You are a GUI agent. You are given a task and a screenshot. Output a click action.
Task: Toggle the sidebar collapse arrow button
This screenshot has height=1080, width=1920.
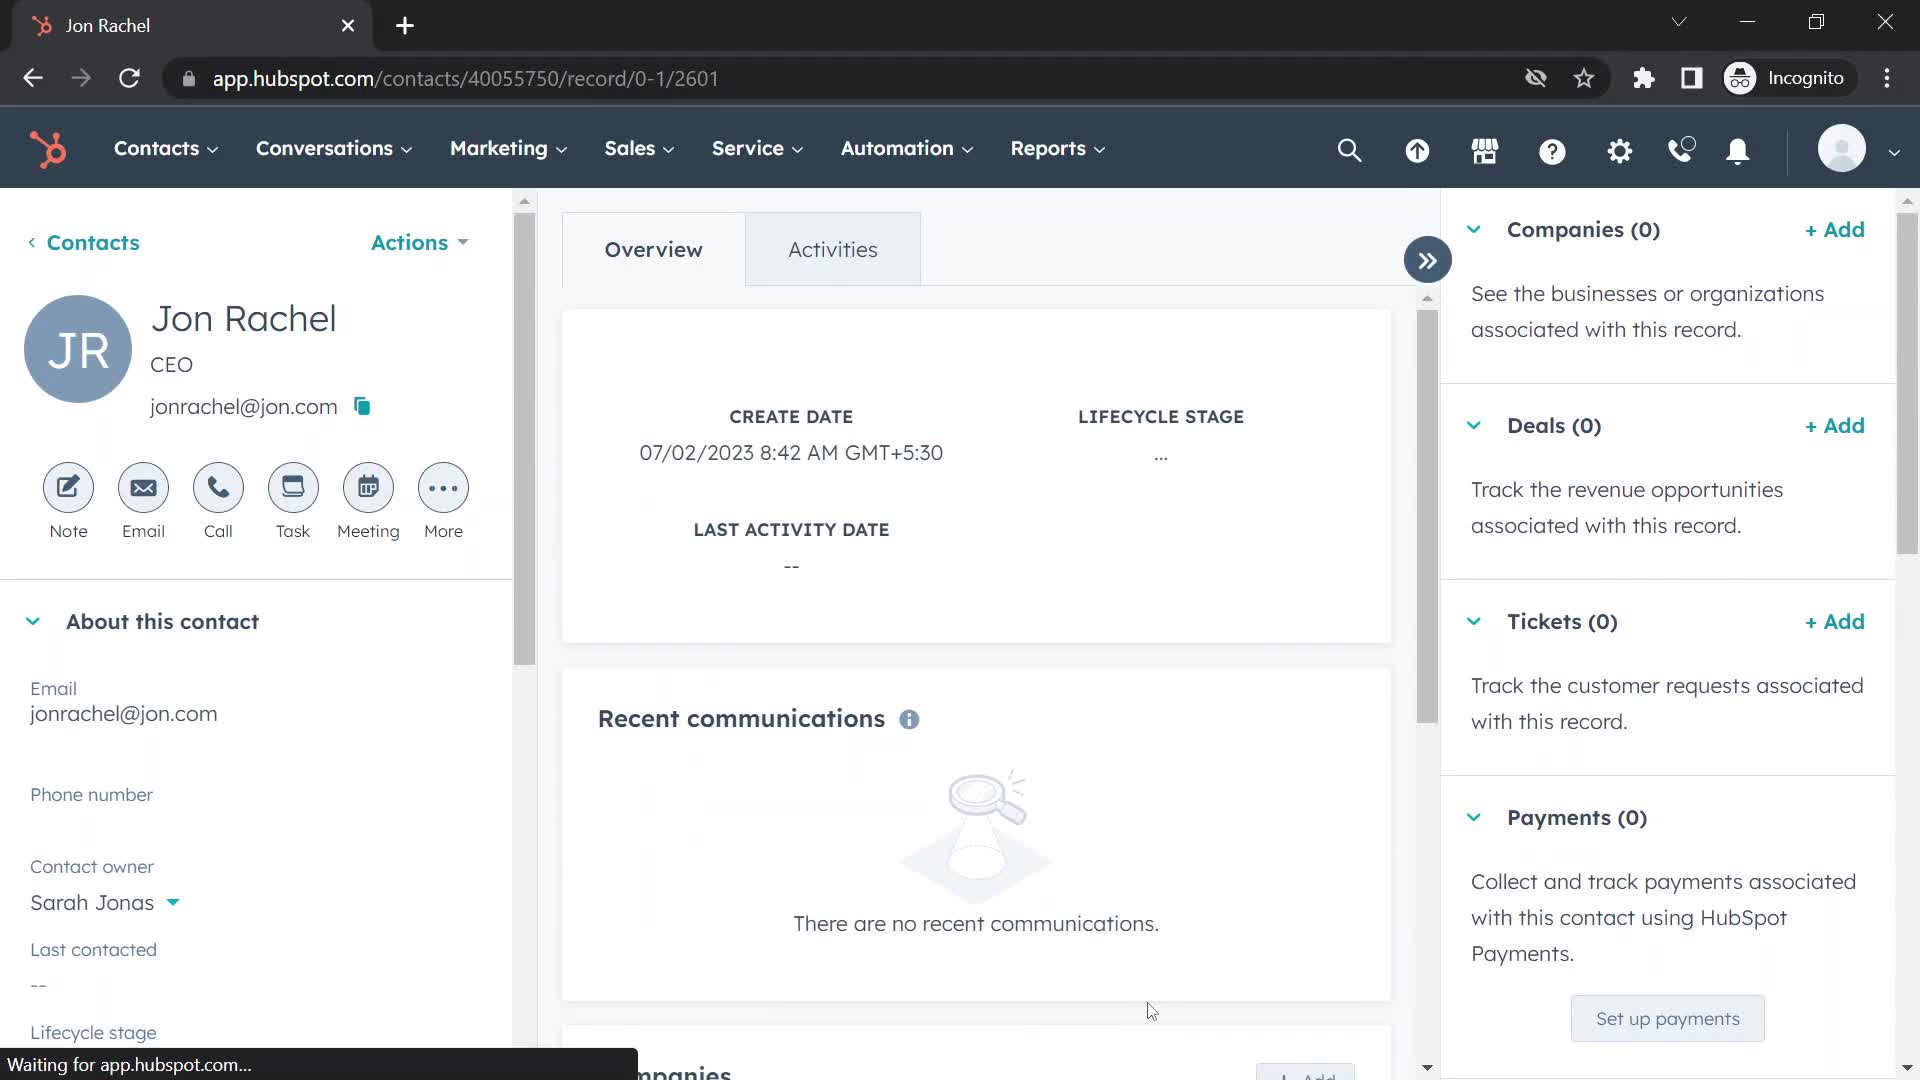pos(1428,260)
